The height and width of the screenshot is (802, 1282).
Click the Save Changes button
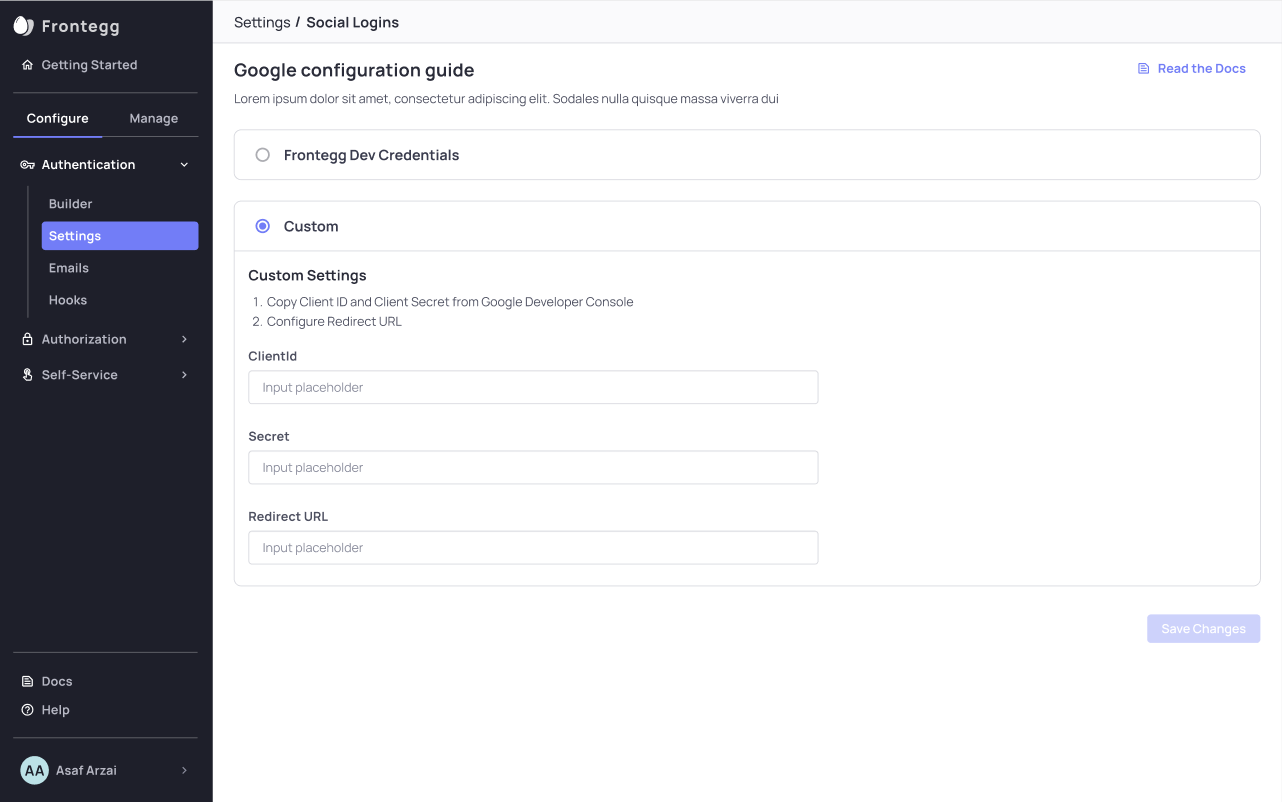click(x=1204, y=629)
